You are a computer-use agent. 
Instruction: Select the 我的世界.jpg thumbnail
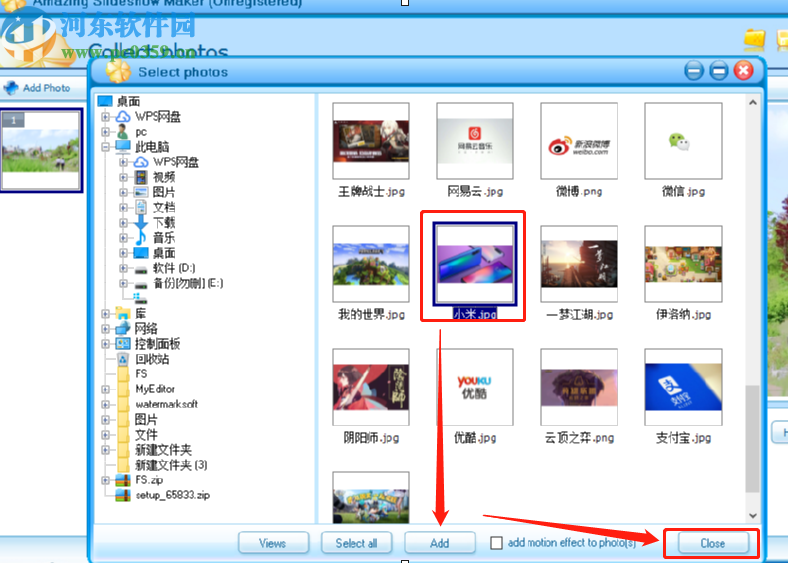tap(371, 264)
